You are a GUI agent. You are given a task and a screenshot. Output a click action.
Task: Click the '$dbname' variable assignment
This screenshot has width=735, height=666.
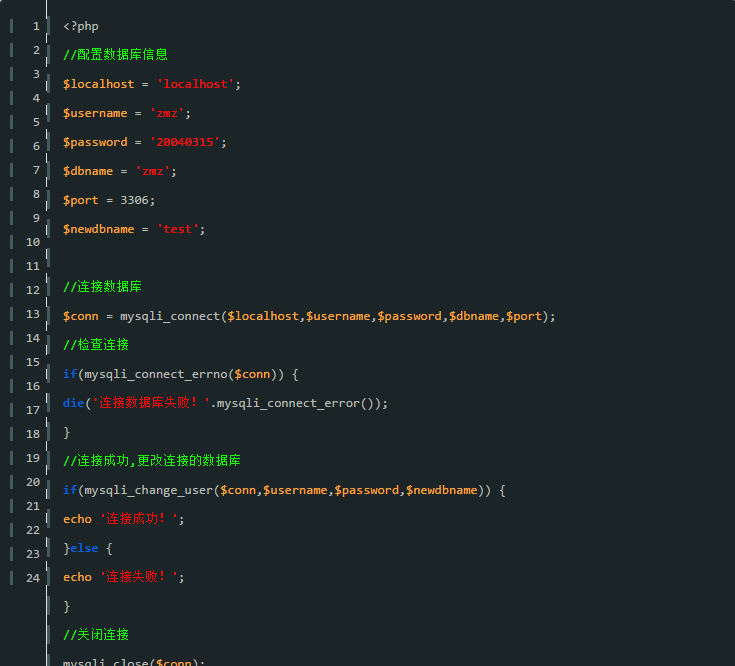pyautogui.click(x=120, y=171)
